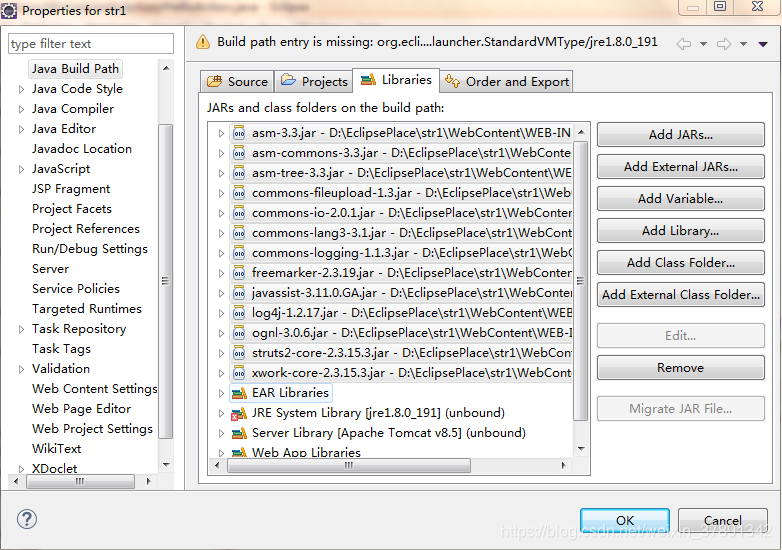Expand Server Library Apache Tomcat node
Image resolution: width=782 pixels, height=550 pixels.
221,433
